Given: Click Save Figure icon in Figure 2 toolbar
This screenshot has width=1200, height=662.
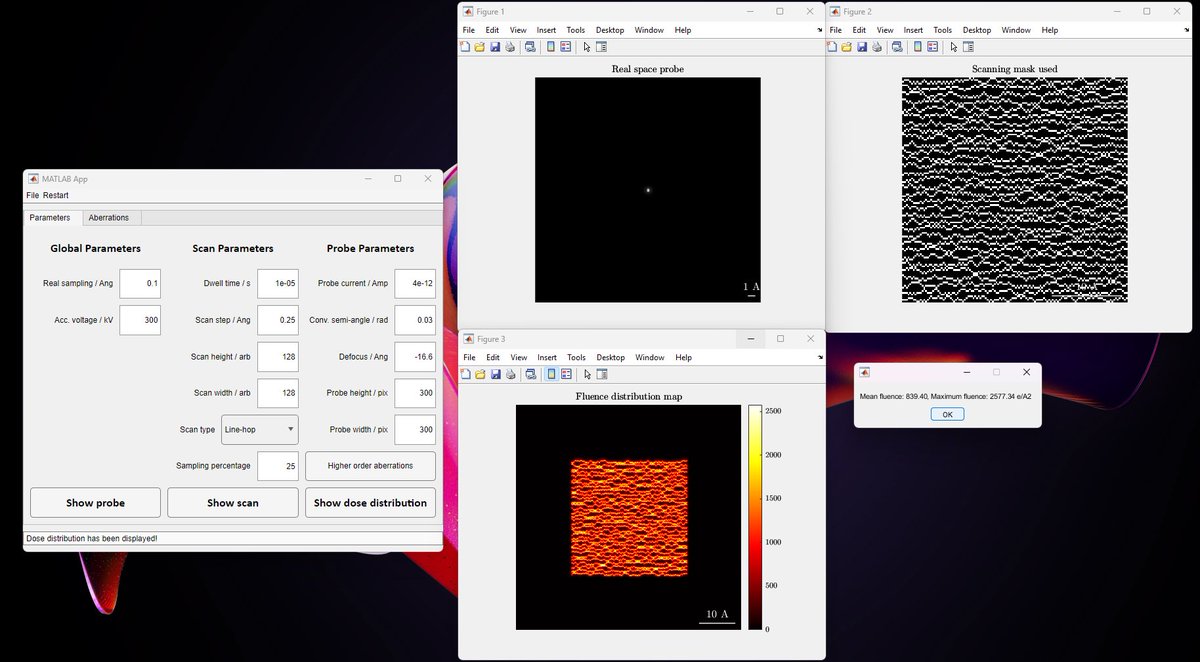Looking at the screenshot, I should click(862, 46).
